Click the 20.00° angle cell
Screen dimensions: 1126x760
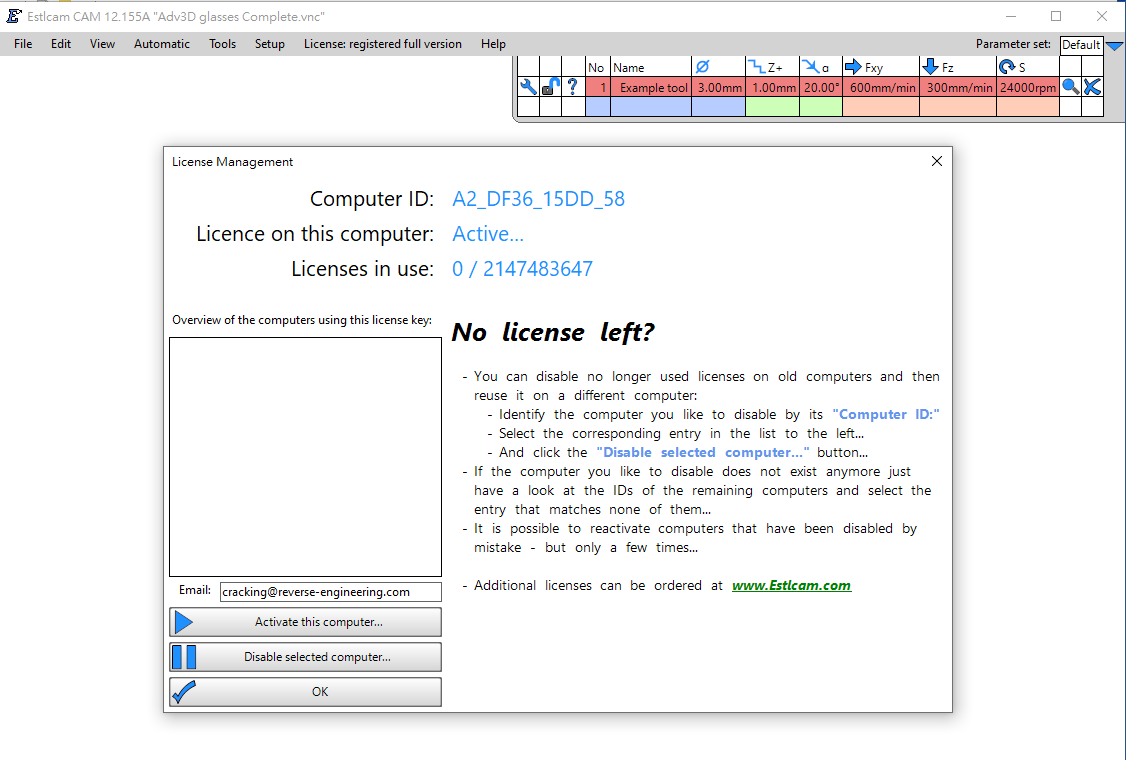click(x=821, y=88)
